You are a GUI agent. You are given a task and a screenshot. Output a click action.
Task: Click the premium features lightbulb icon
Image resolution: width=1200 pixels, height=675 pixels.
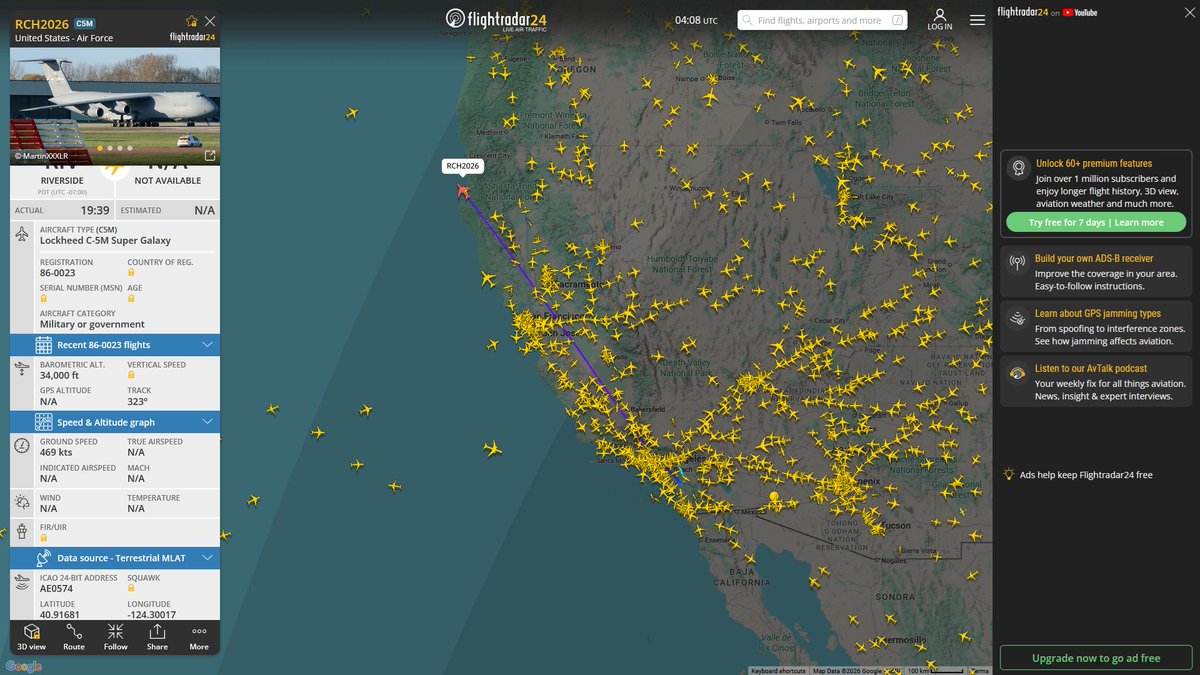1017,167
